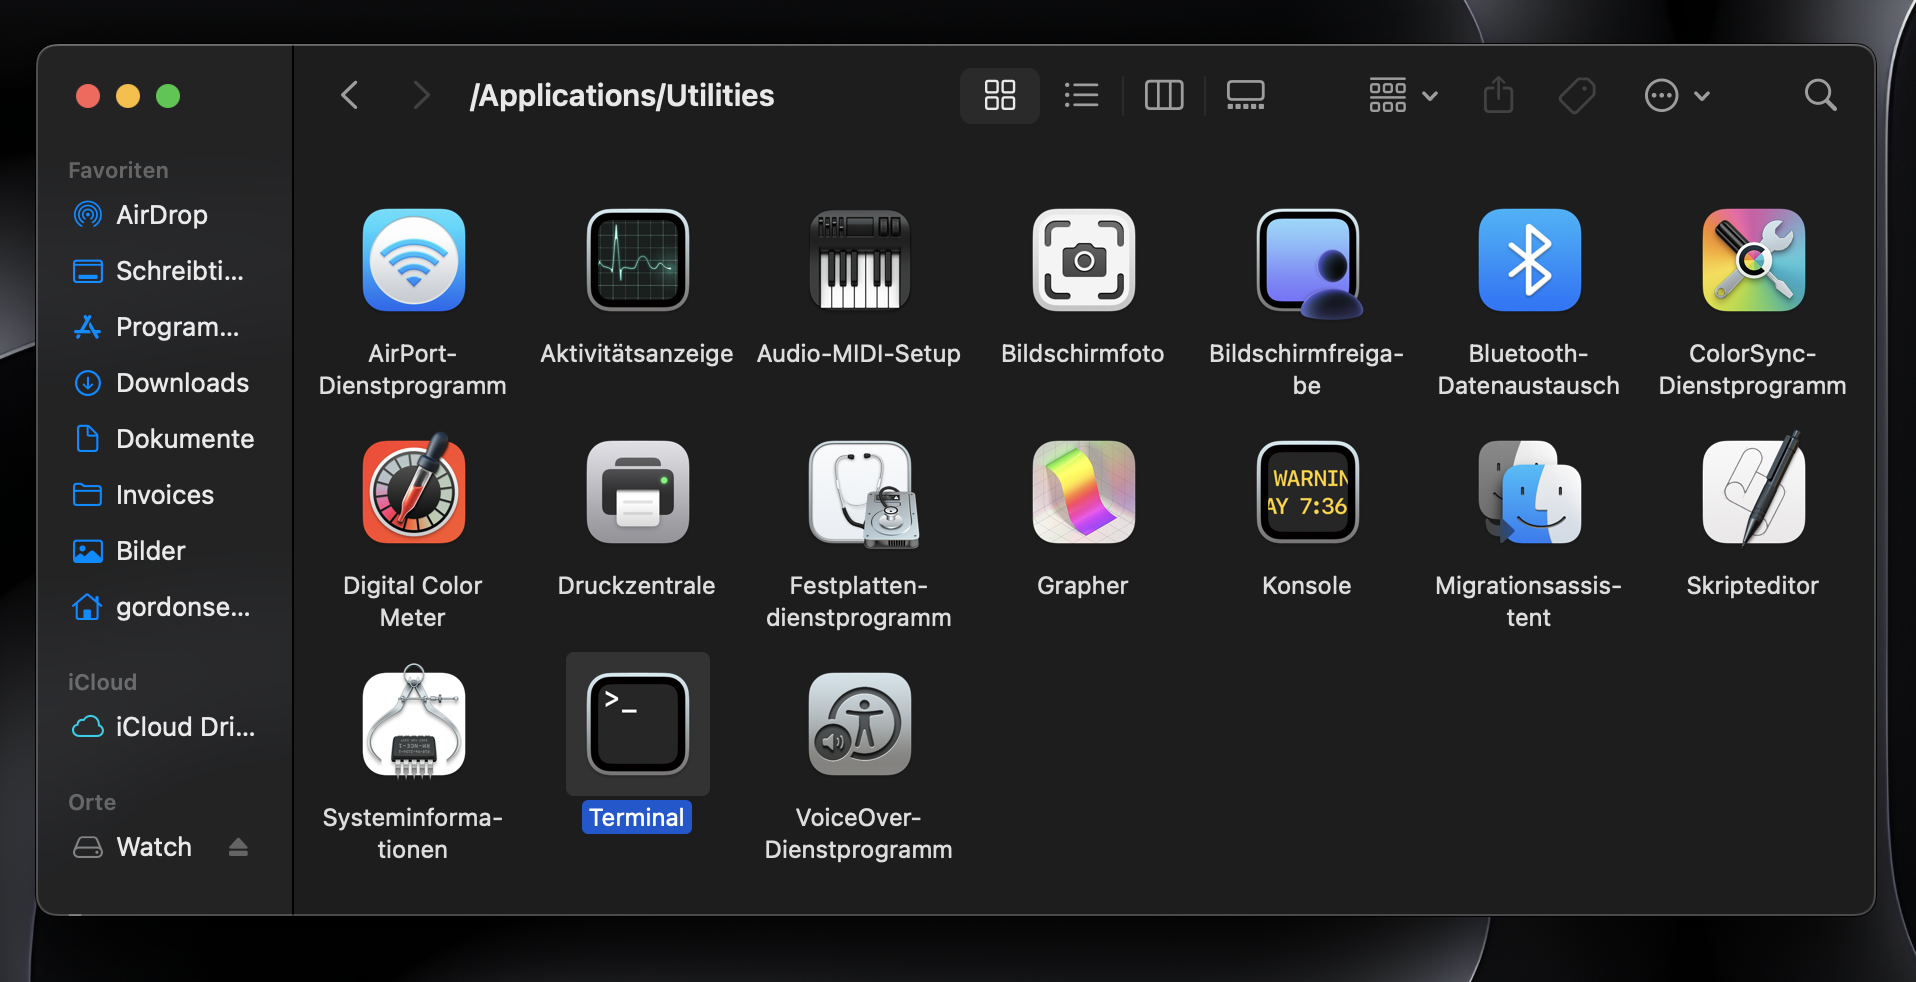Viewport: 1916px width, 982px height.
Task: Switch to list view
Action: (1081, 95)
